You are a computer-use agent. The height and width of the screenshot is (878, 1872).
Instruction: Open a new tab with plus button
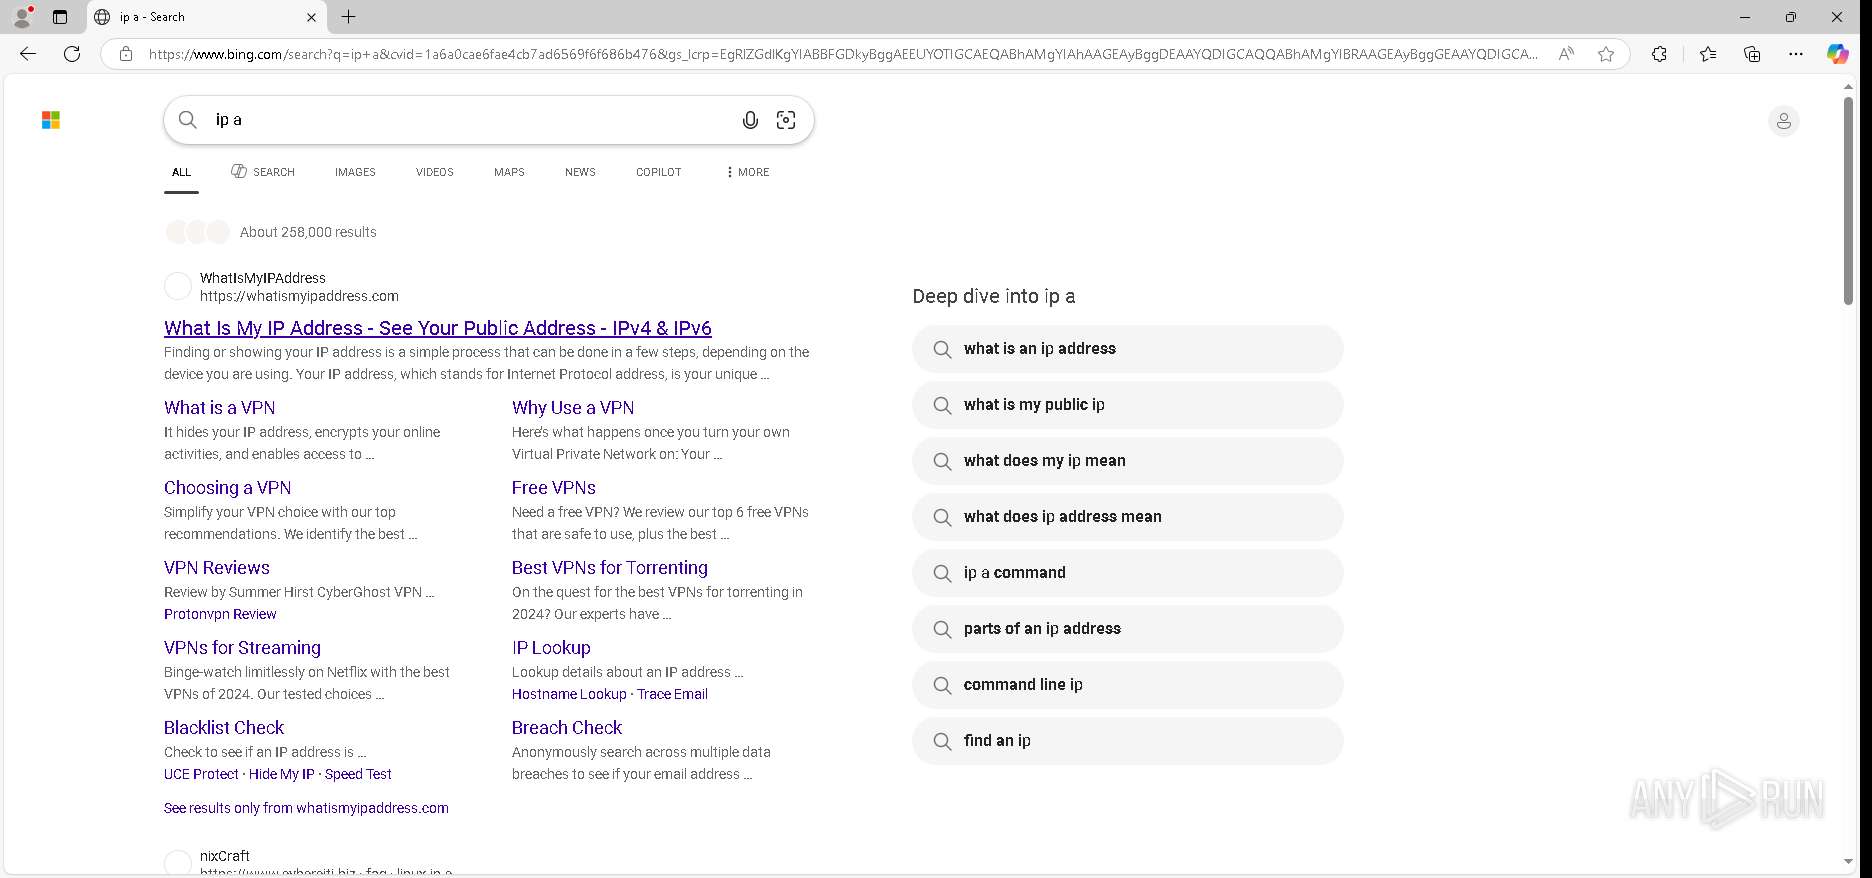click(348, 17)
